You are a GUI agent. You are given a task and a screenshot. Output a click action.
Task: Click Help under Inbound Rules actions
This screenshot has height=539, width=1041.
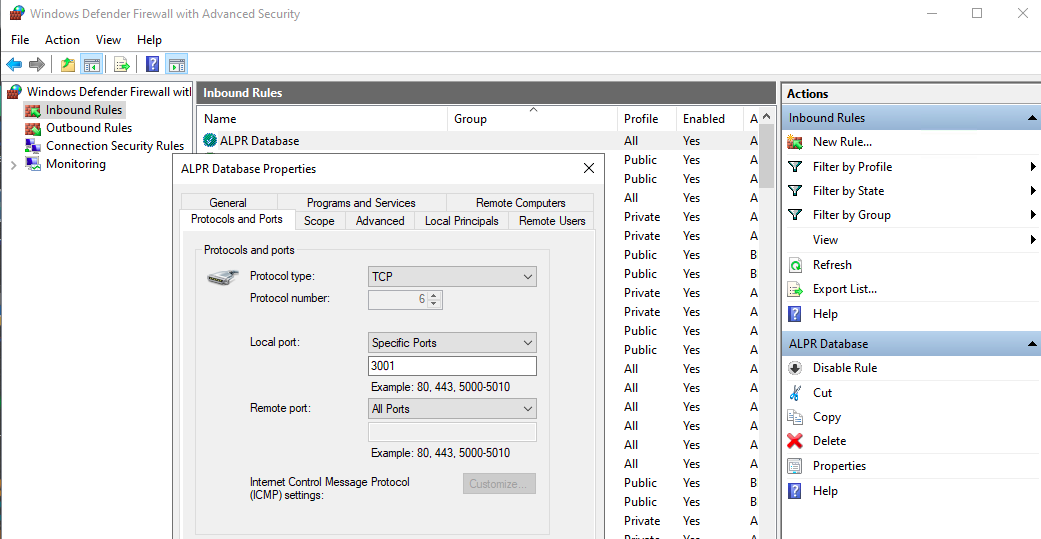pyautogui.click(x=825, y=314)
